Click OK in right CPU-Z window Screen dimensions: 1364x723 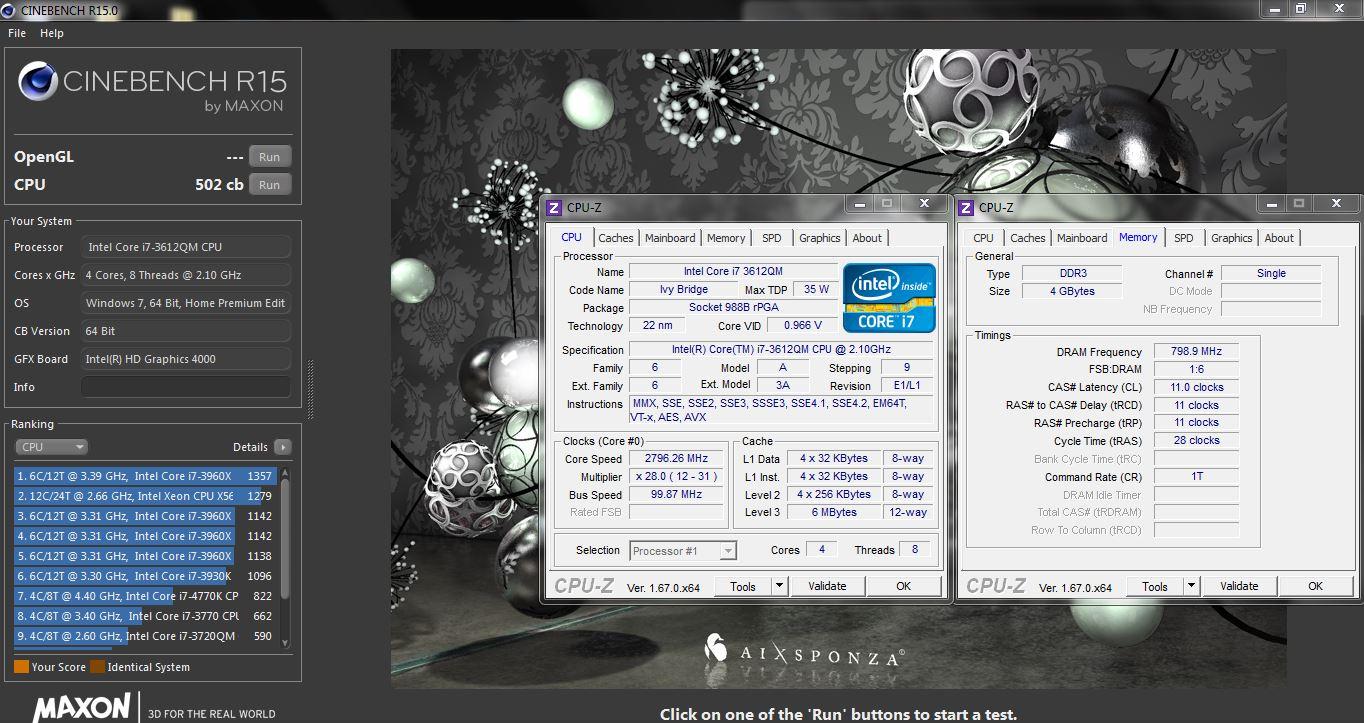pos(1316,587)
